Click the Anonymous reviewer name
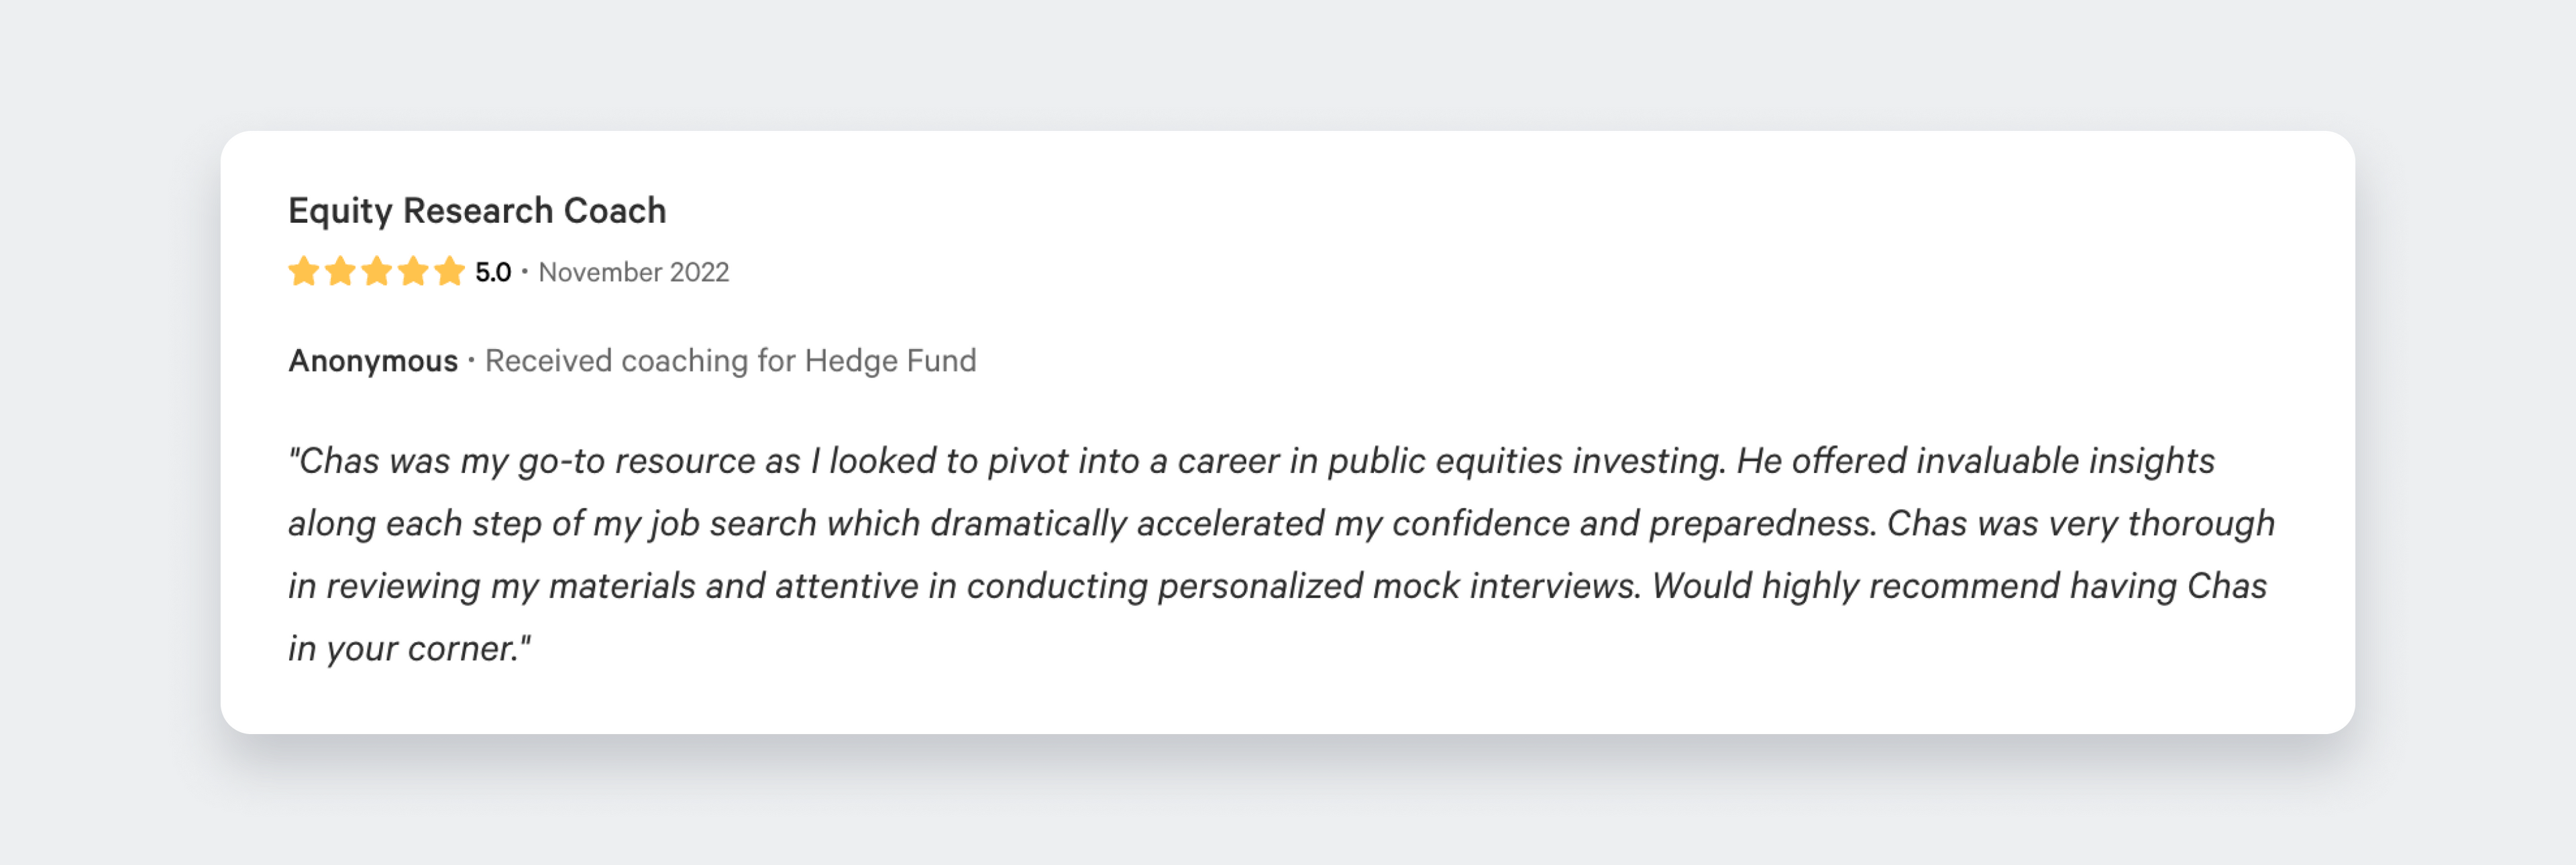Screen dimensions: 2576x865 pyautogui.click(x=373, y=360)
